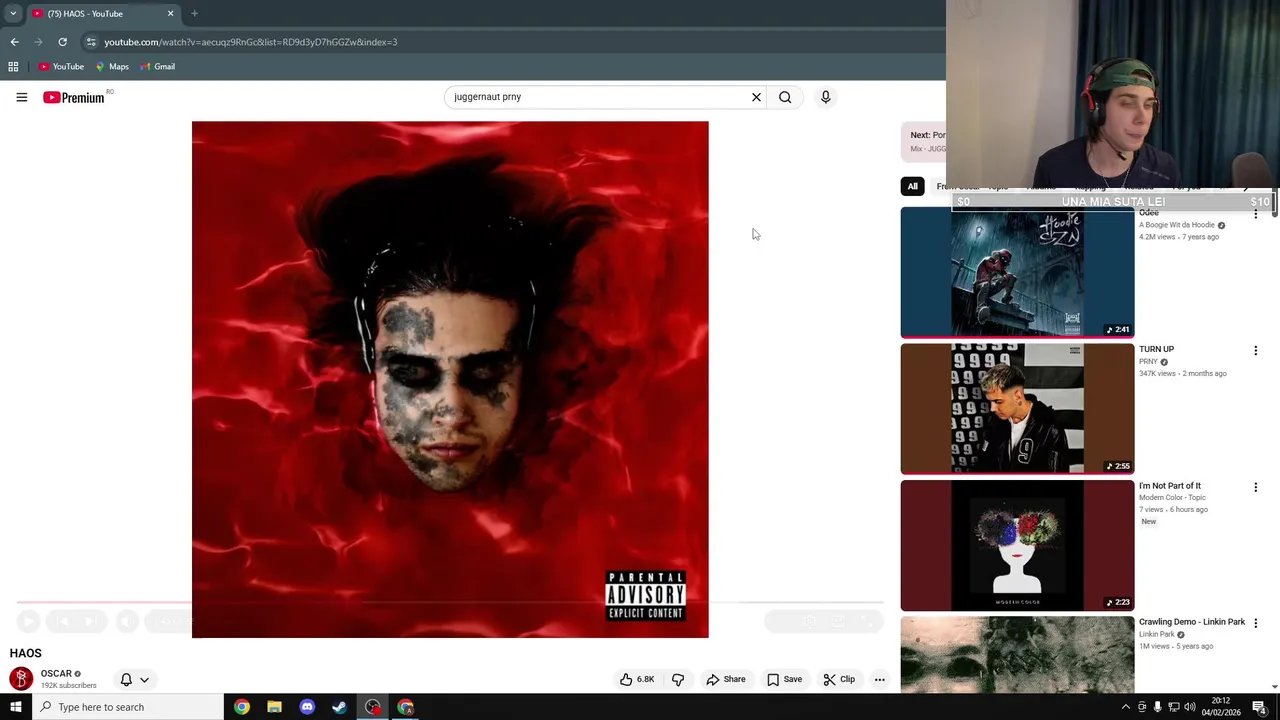
Task: Go back with browser back arrow
Action: click(x=14, y=42)
